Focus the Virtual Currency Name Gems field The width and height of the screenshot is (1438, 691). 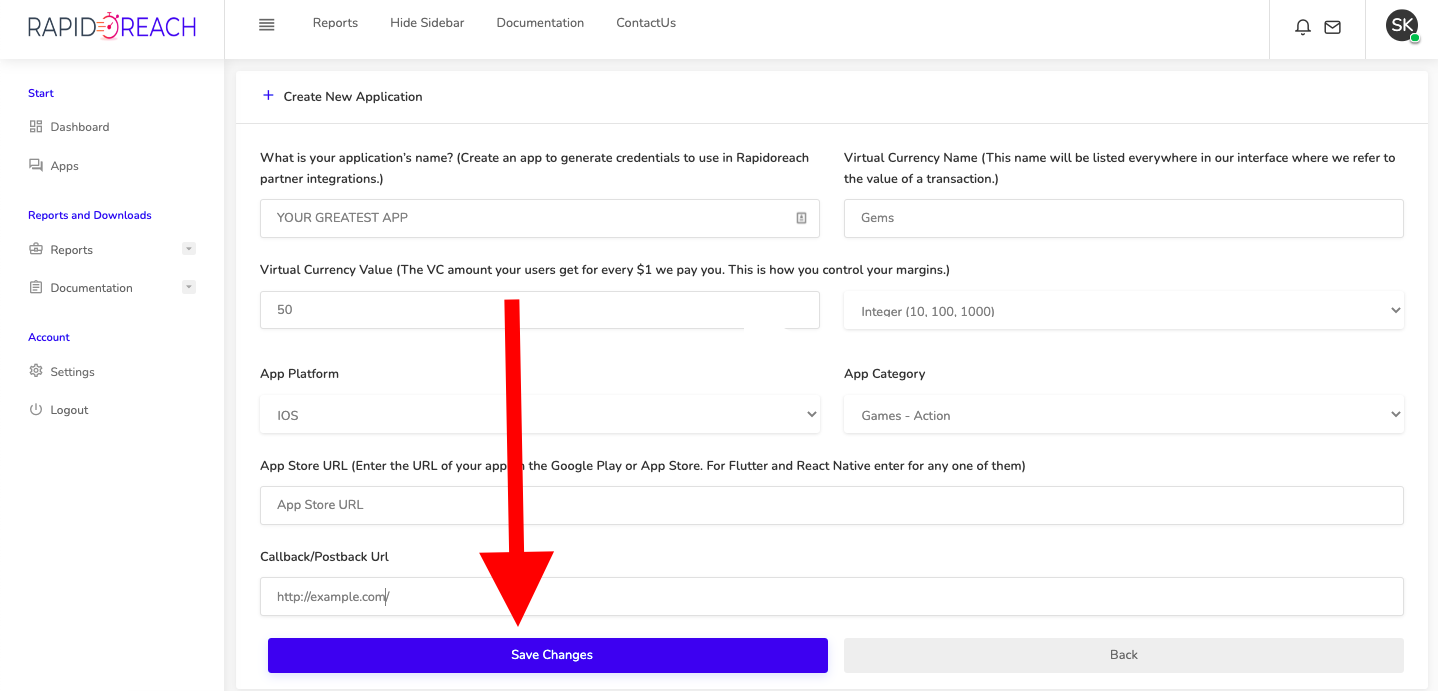1124,218
